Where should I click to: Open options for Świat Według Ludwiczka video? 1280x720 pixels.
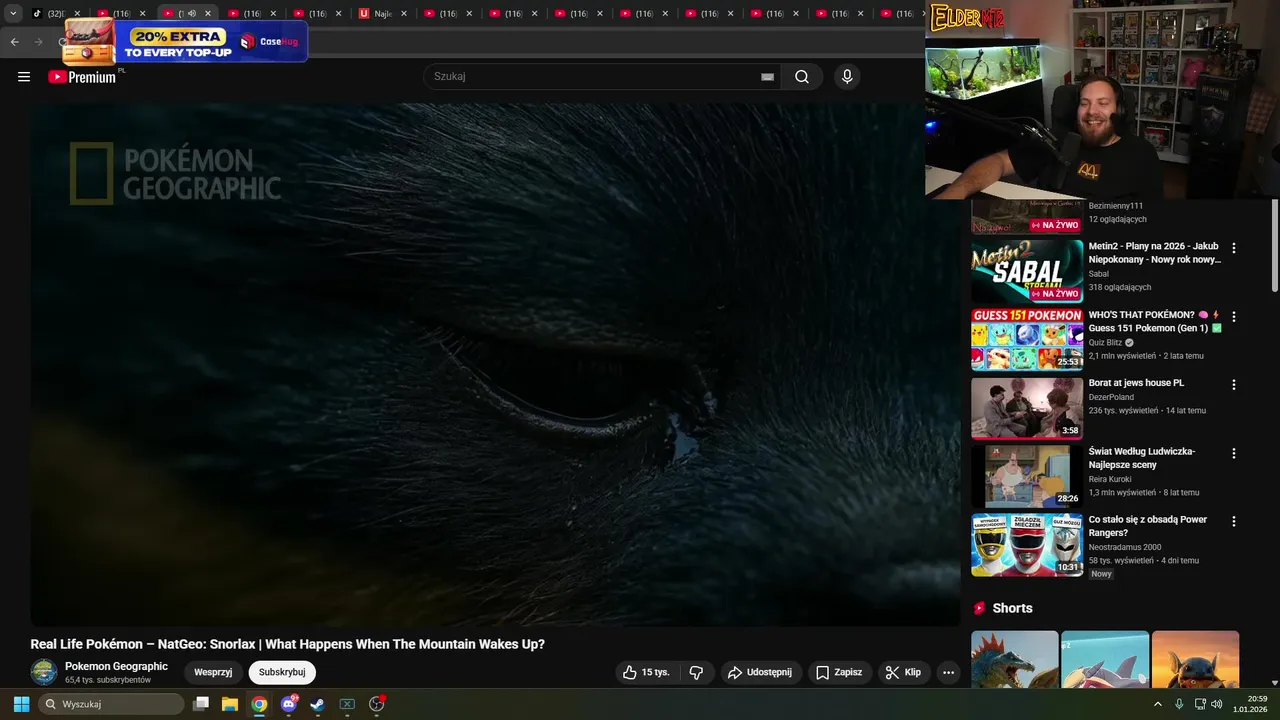(x=1233, y=453)
